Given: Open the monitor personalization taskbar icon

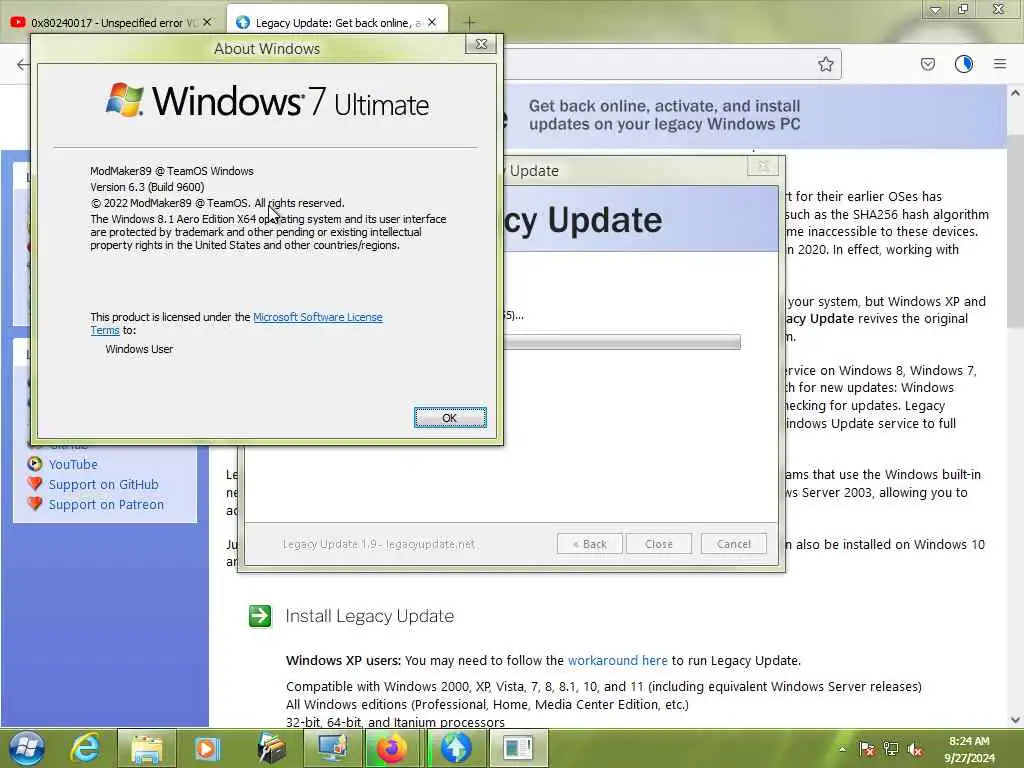Looking at the screenshot, I should tap(332, 748).
